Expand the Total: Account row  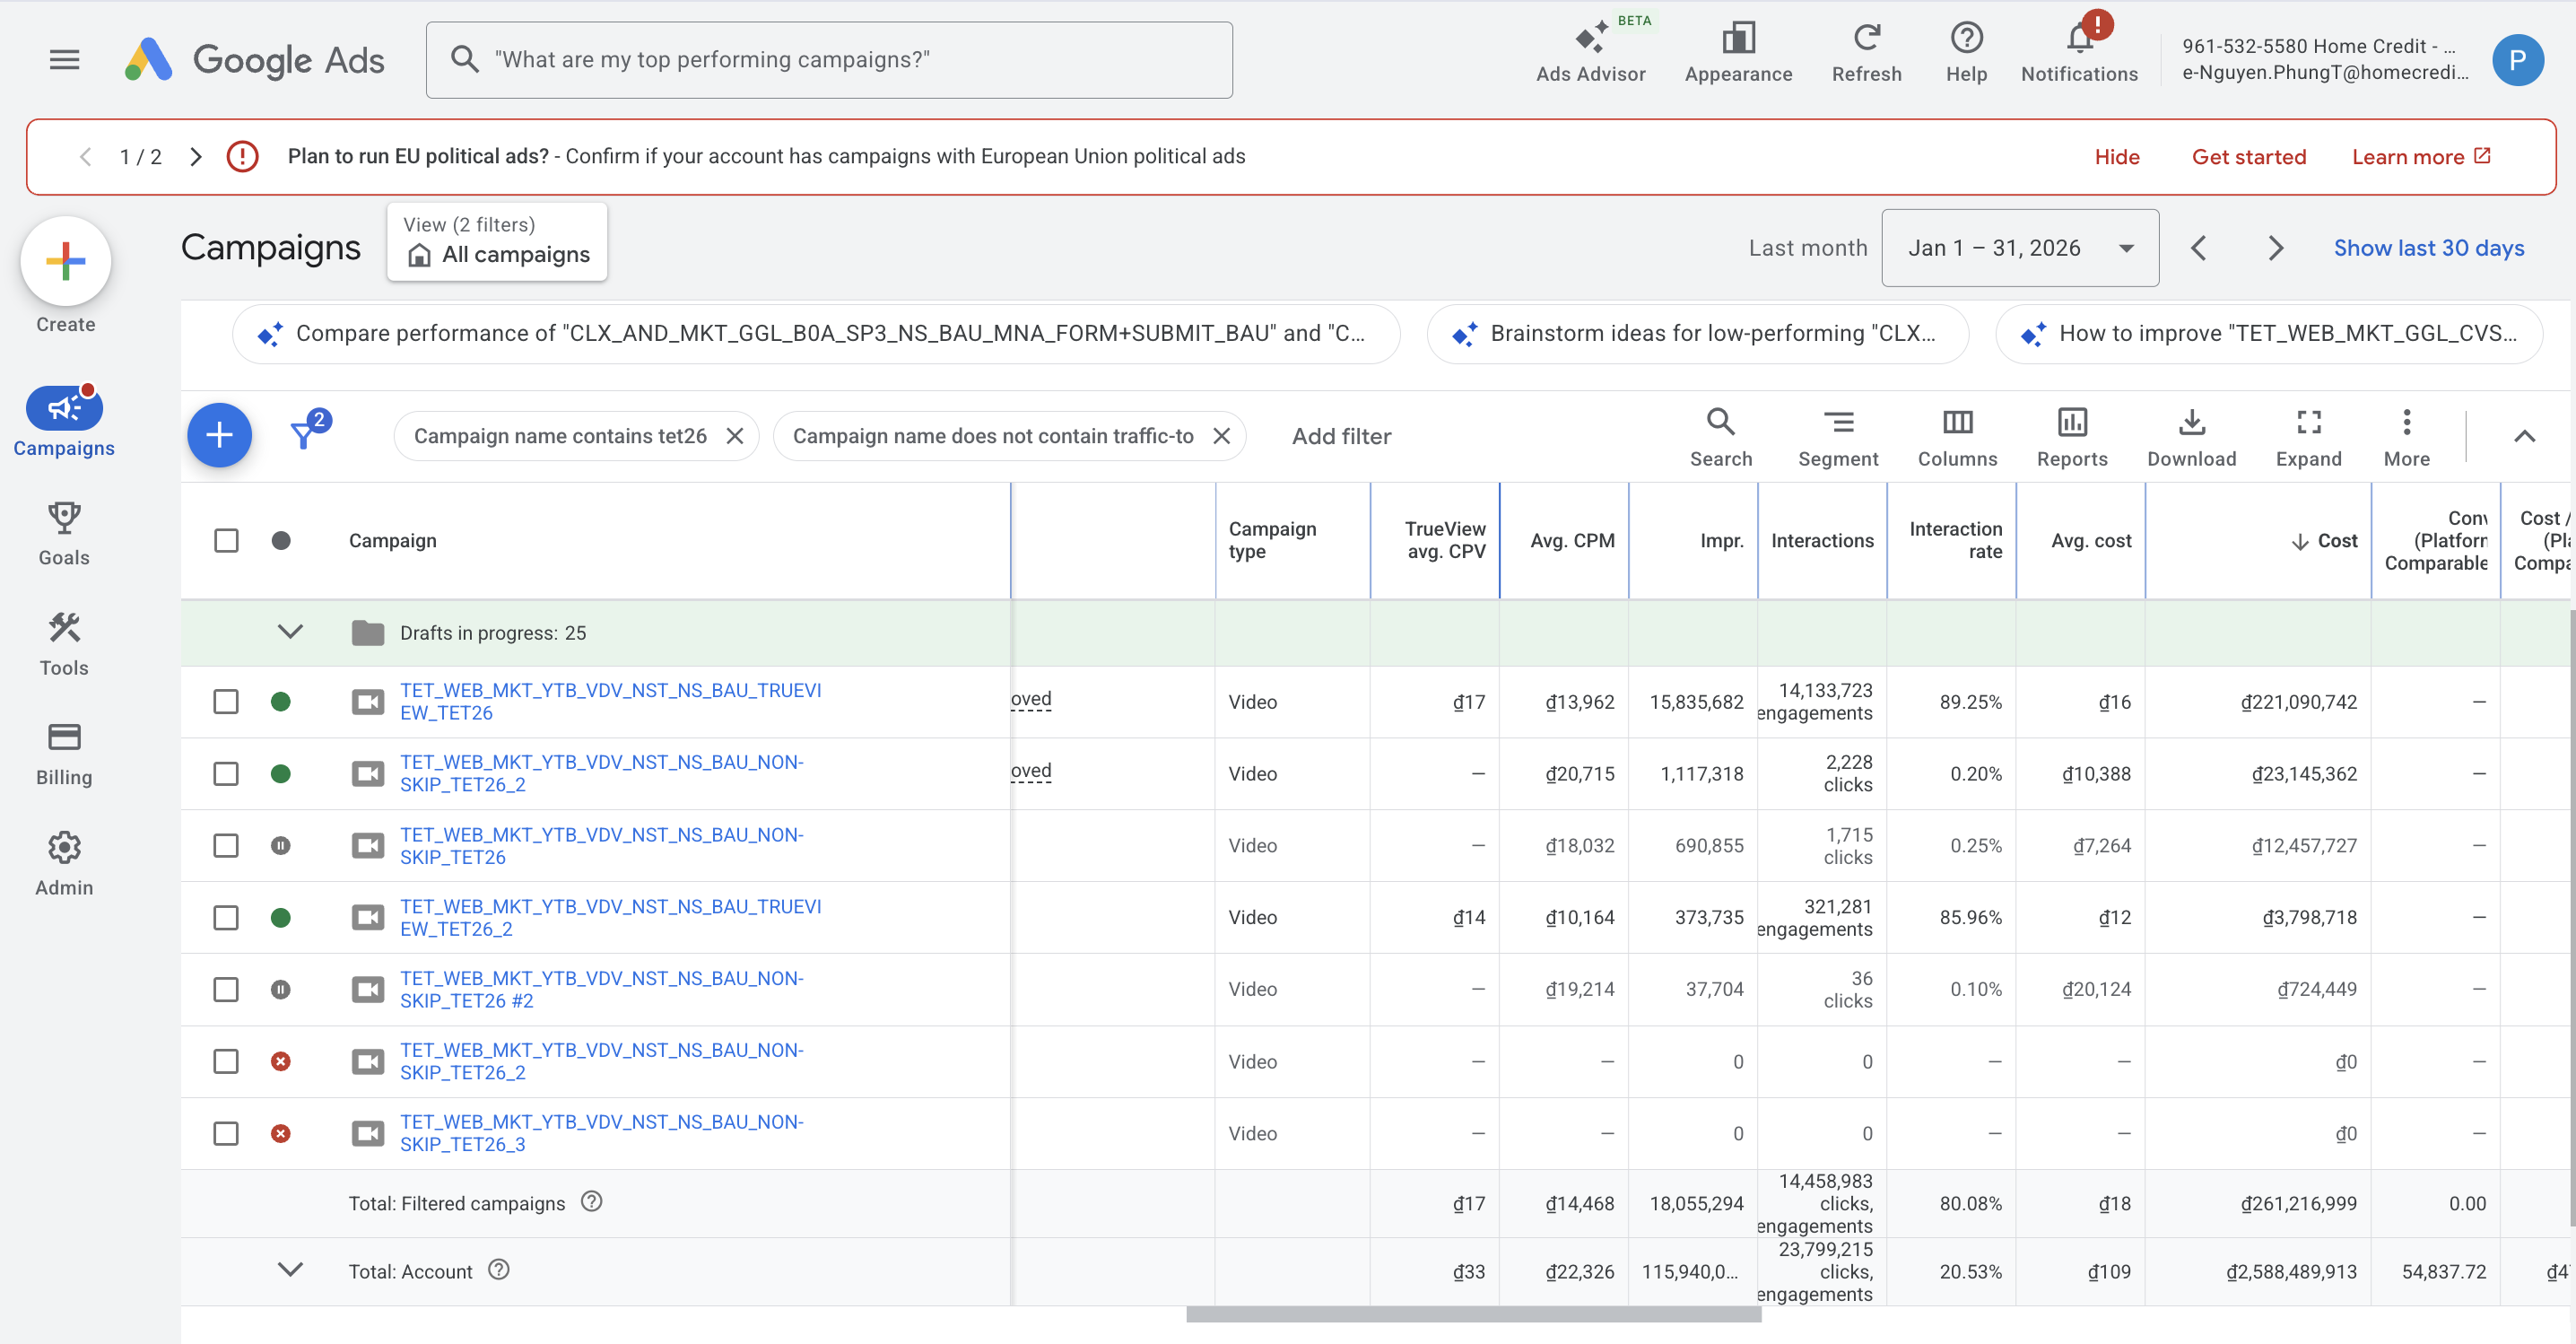pyautogui.click(x=290, y=1269)
